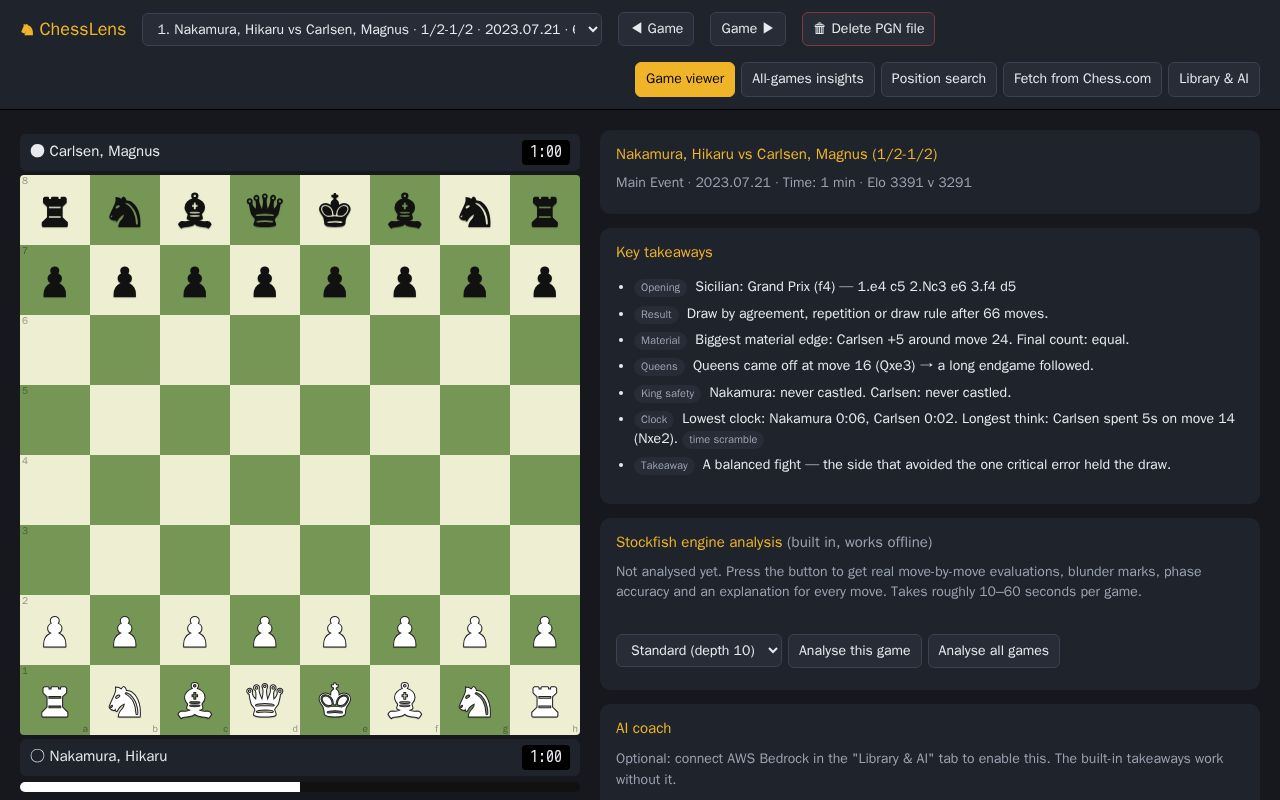Click the 'time scramble' tag
1280x800 pixels.
point(723,440)
